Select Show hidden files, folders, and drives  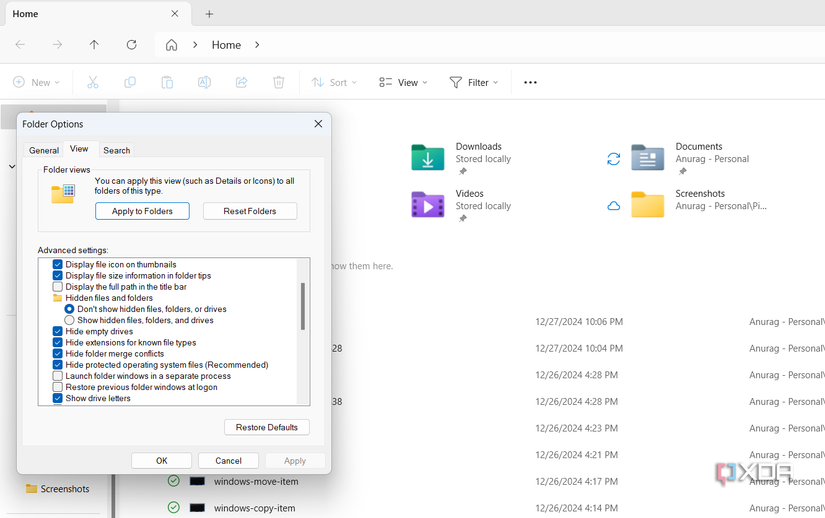pos(69,320)
